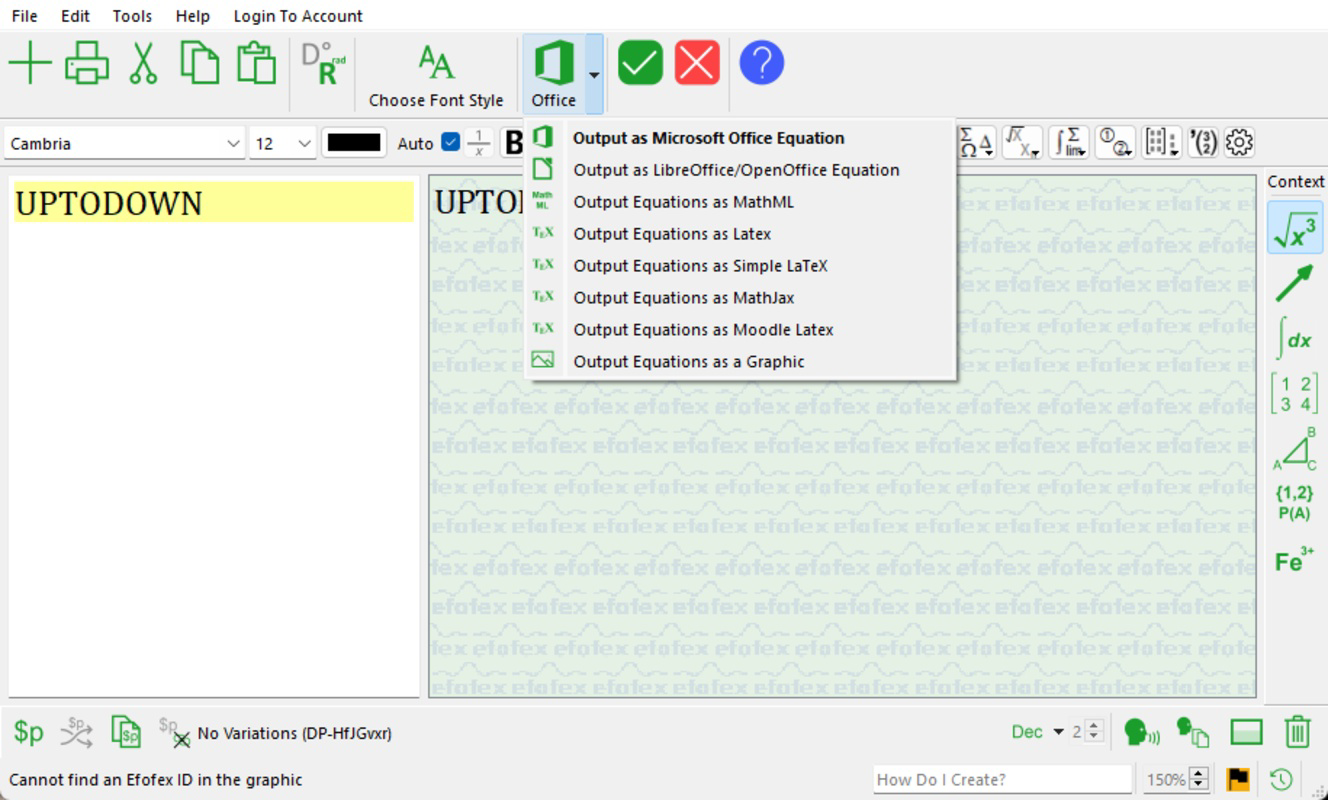Click UPTODOWN in the equation editor
Screen dimensions: 1328x800
pyautogui.click(x=108, y=203)
